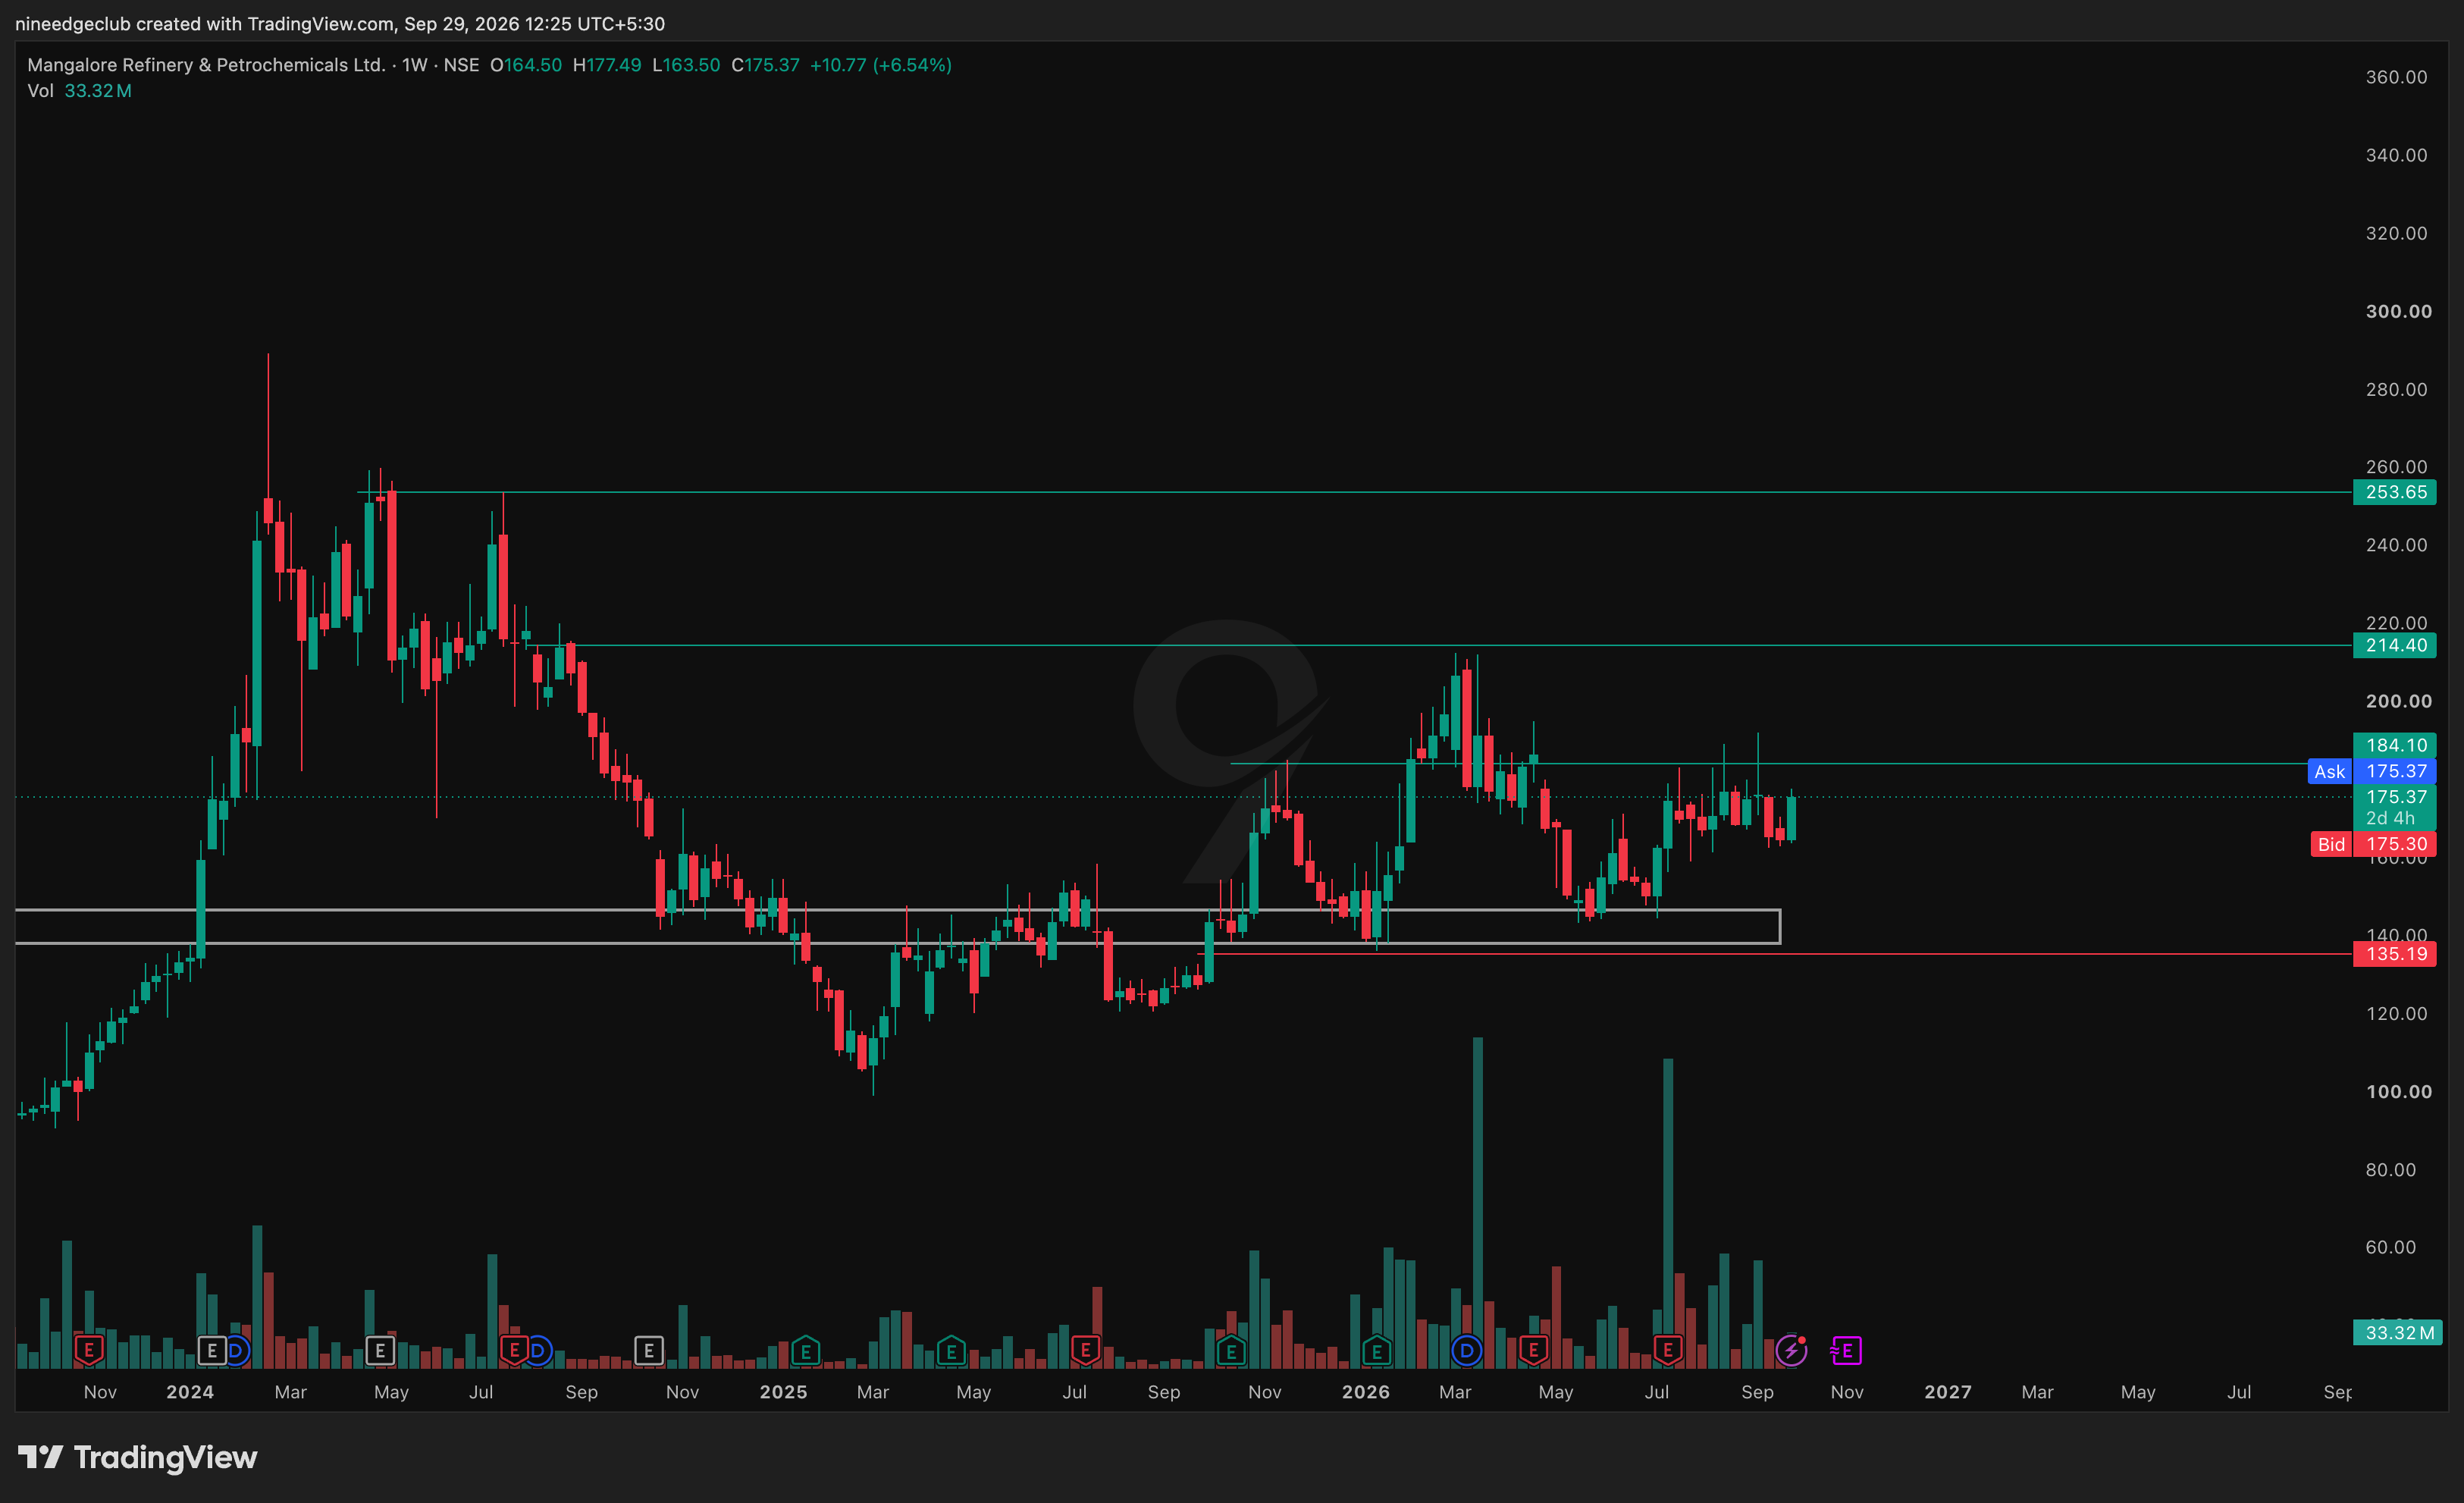Click the H177.49 high value

pyautogui.click(x=607, y=65)
